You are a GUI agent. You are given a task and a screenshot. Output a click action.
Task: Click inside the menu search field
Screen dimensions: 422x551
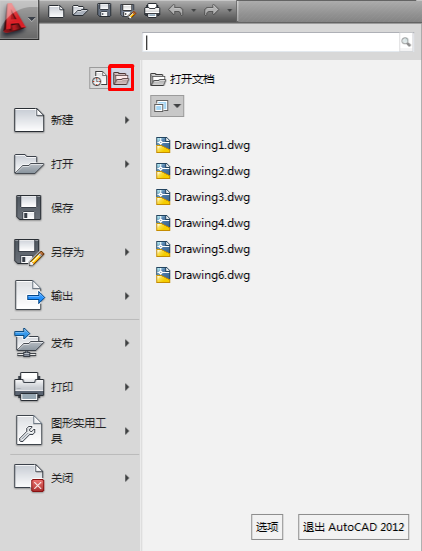coord(271,42)
